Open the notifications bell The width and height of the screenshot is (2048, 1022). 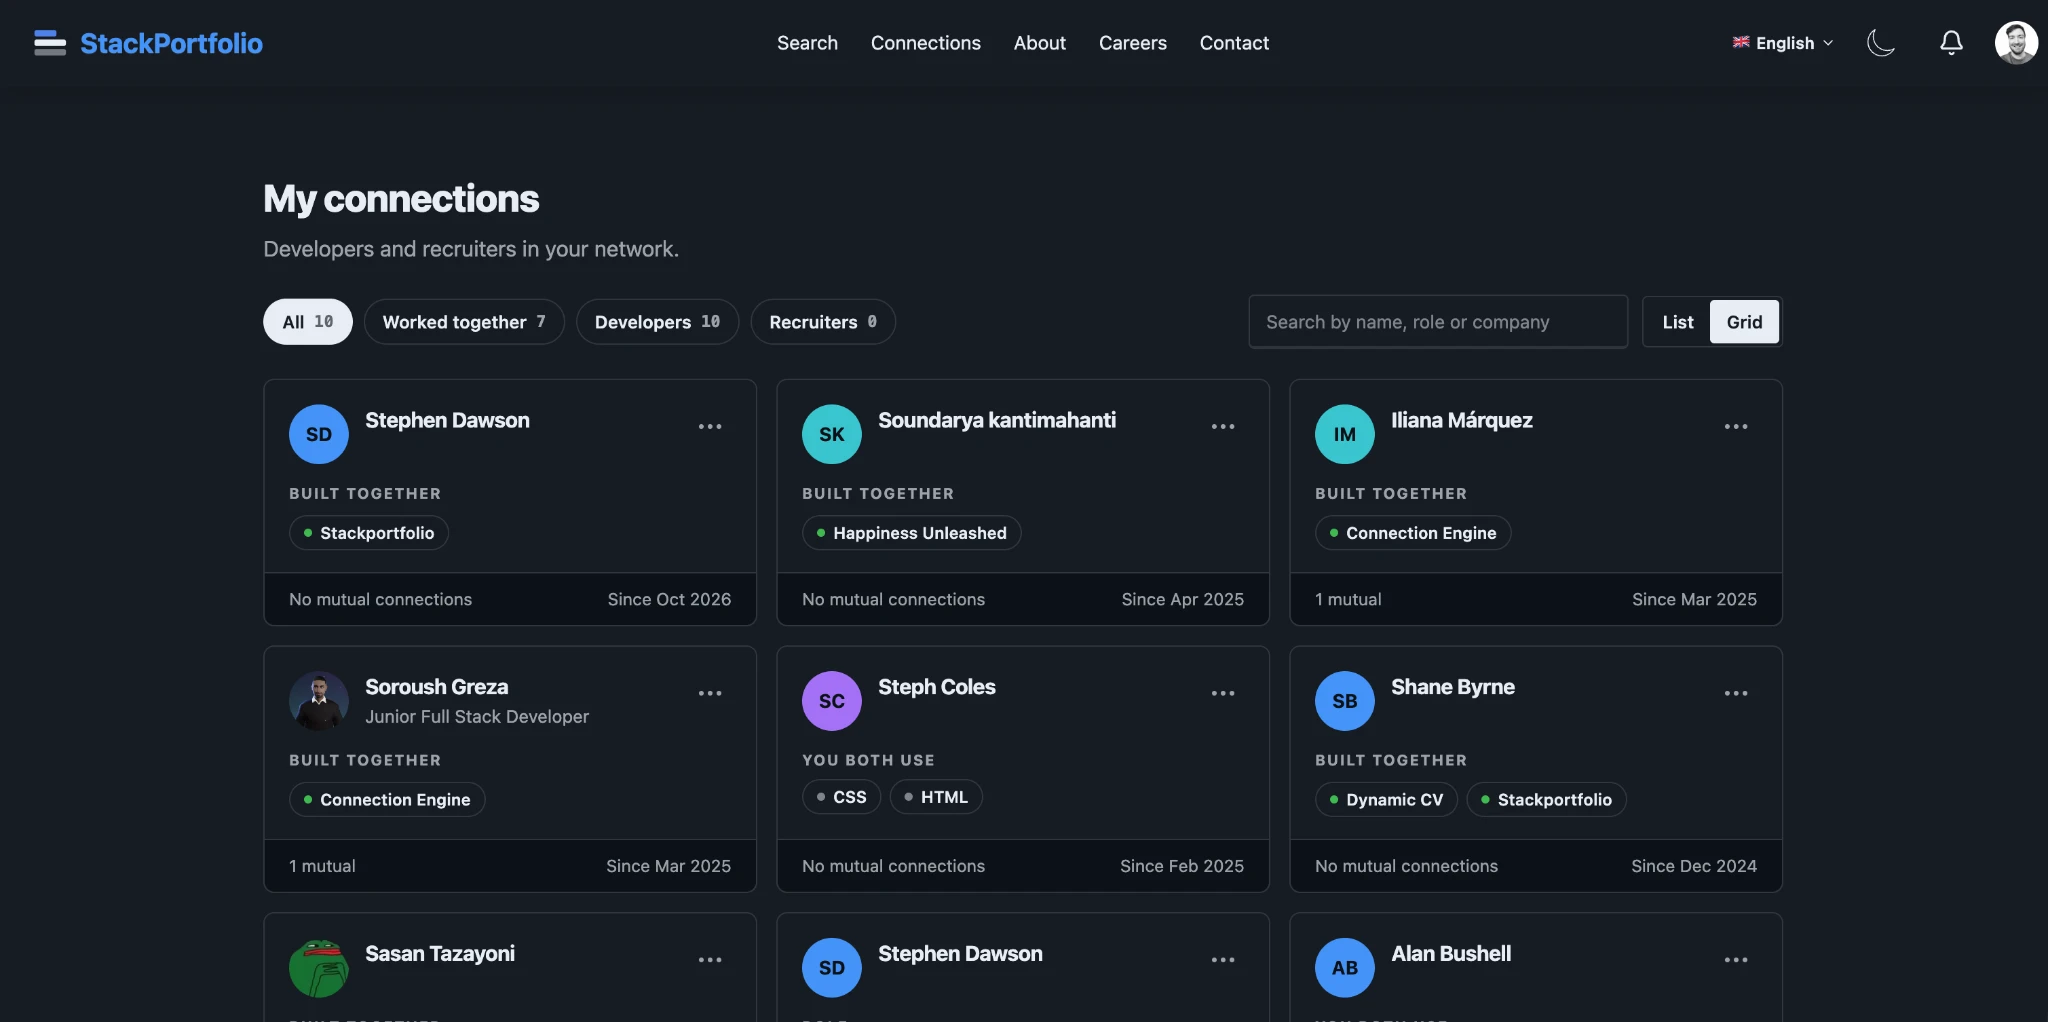point(1951,43)
